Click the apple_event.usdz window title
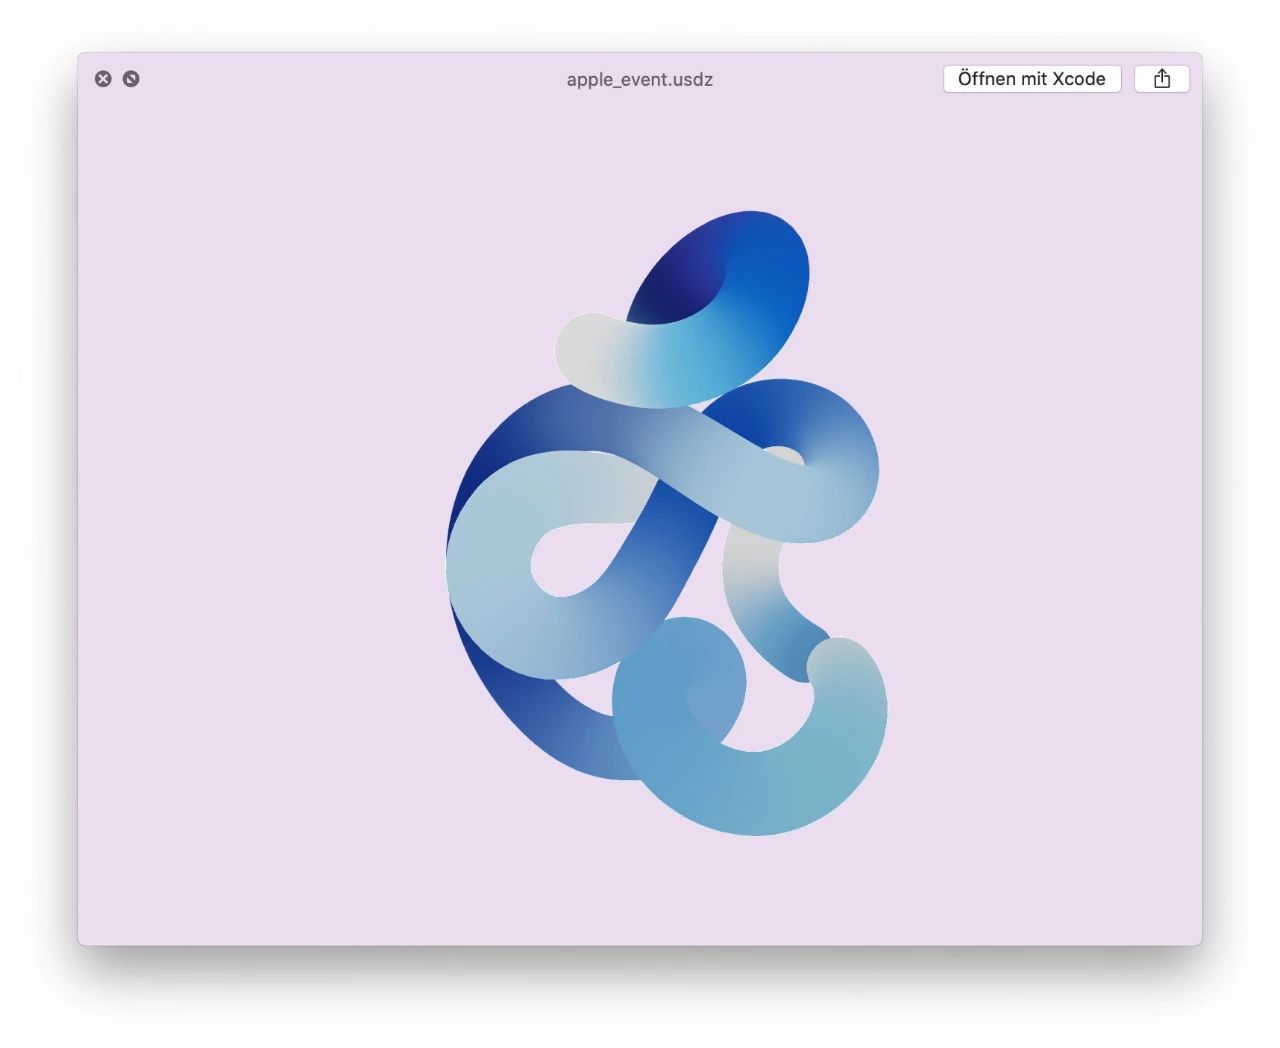 [x=640, y=80]
